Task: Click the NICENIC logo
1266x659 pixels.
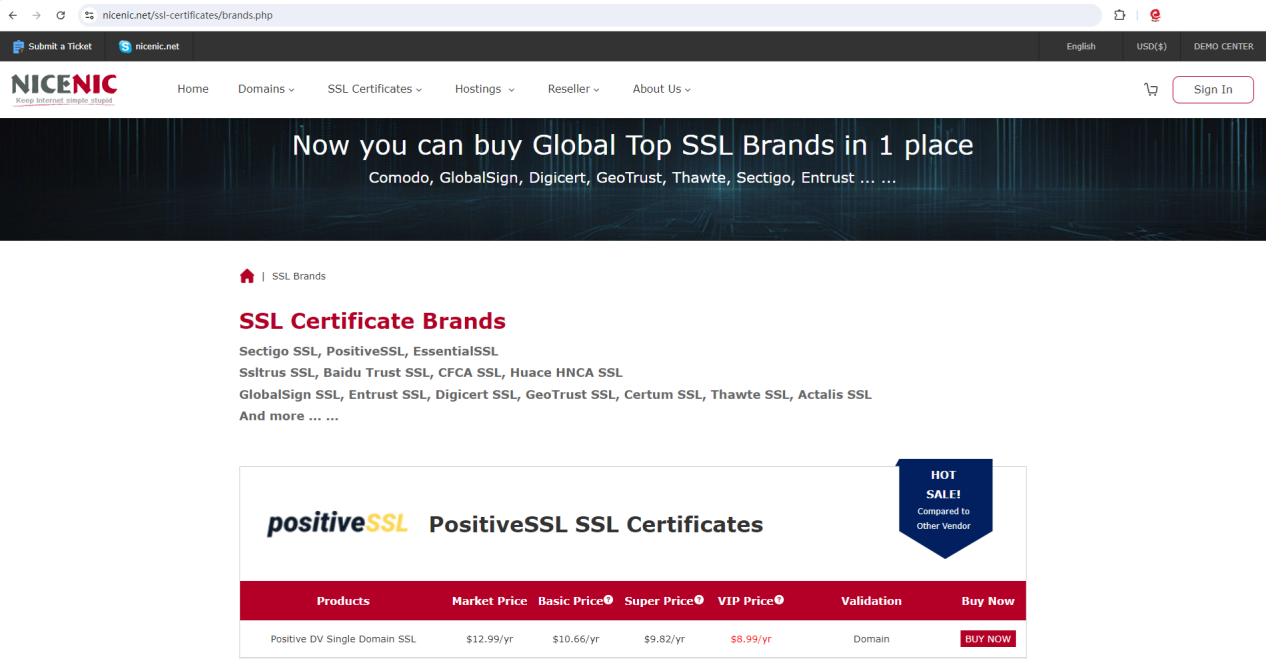Action: tap(63, 88)
